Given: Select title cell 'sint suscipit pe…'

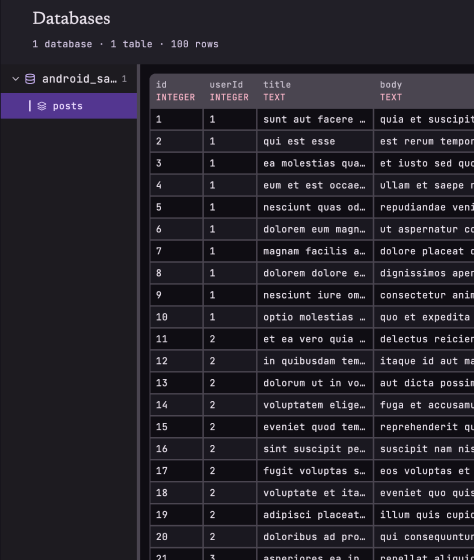Looking at the screenshot, I should 315,449.
